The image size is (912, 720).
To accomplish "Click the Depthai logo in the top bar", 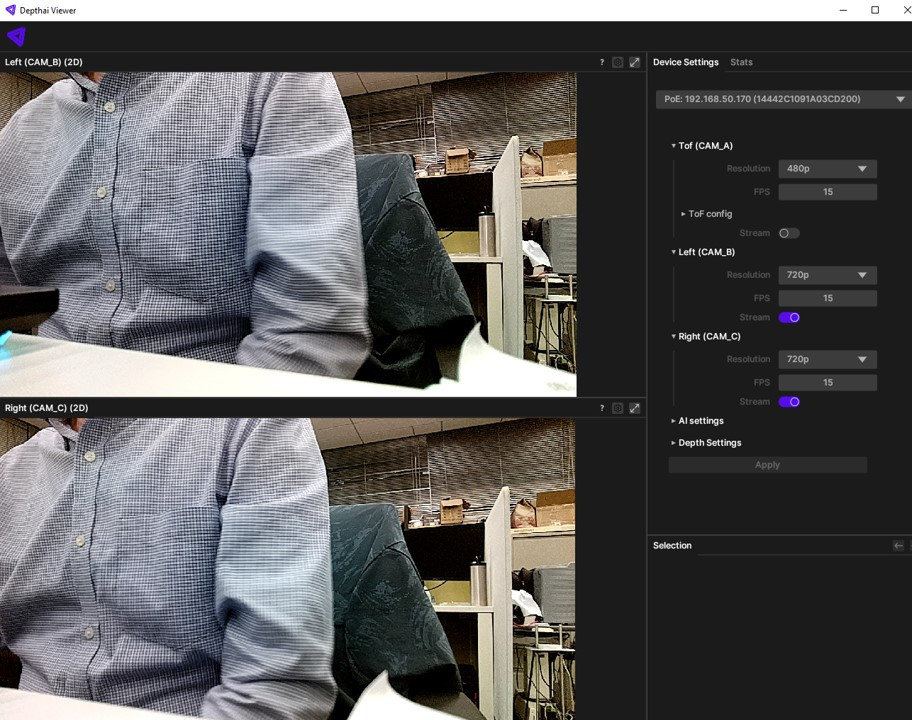I will point(16,37).
